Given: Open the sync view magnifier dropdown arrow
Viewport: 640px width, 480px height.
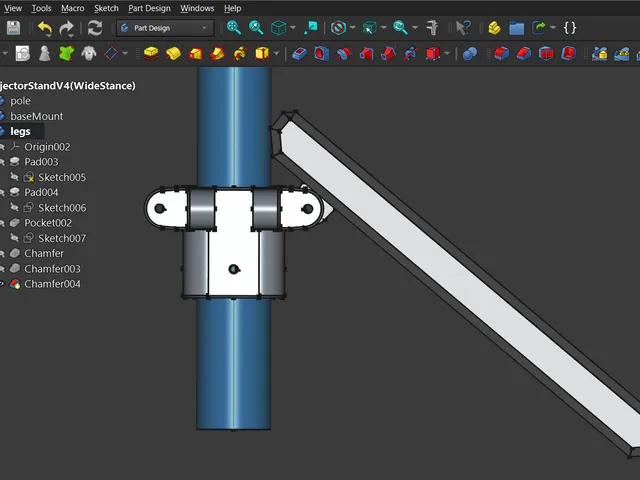Looking at the screenshot, I should click(415, 28).
